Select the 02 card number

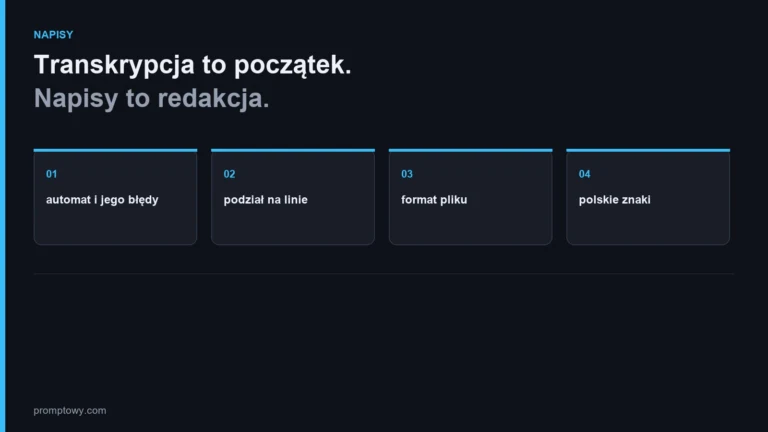click(229, 174)
